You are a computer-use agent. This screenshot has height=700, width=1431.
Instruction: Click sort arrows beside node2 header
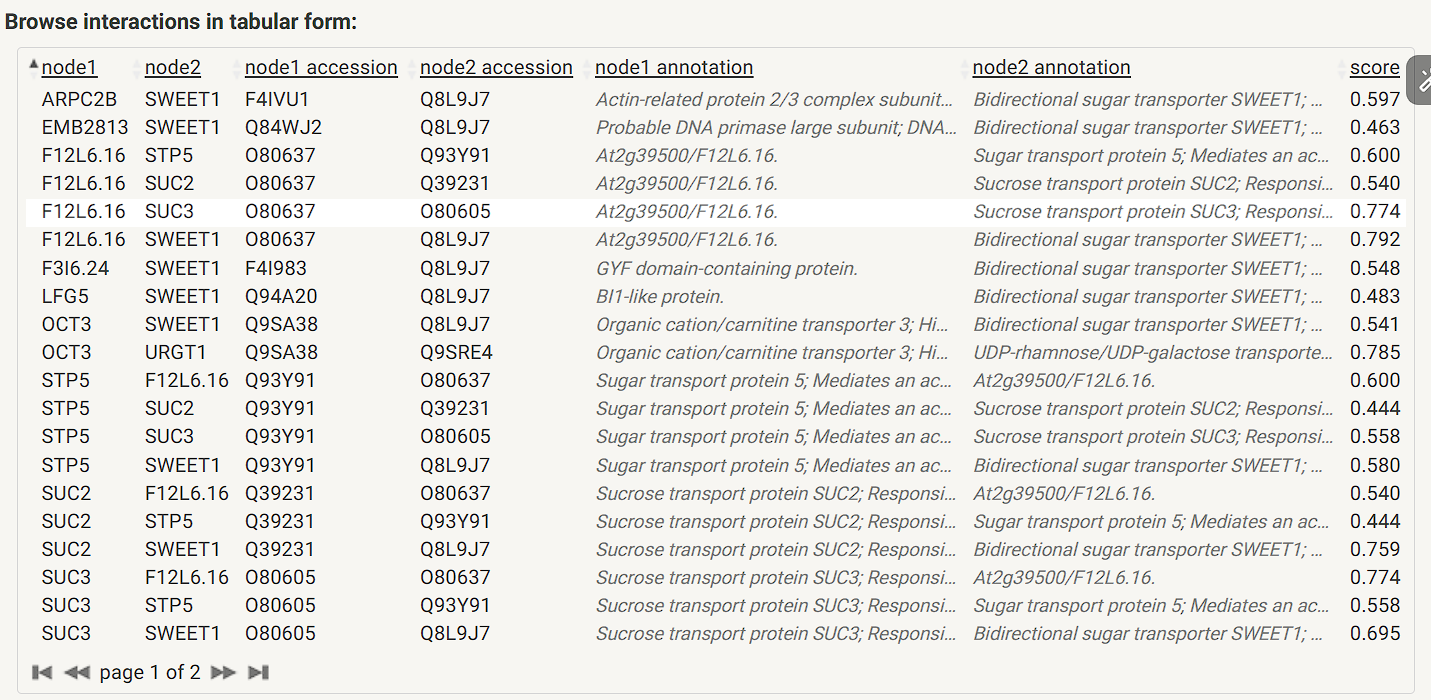(x=137, y=68)
